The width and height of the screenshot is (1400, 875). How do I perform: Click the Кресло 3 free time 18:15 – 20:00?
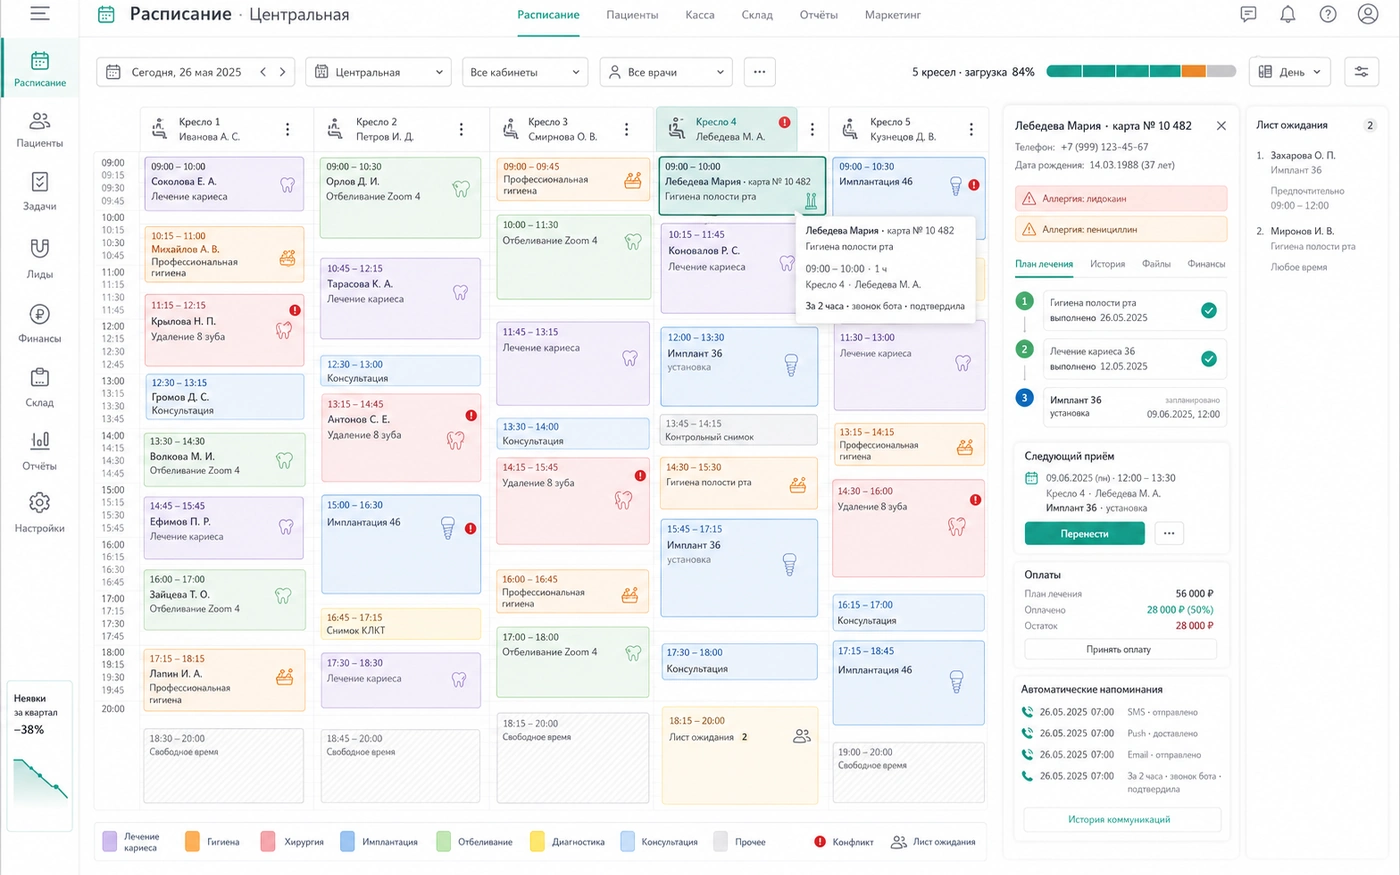pyautogui.click(x=573, y=758)
